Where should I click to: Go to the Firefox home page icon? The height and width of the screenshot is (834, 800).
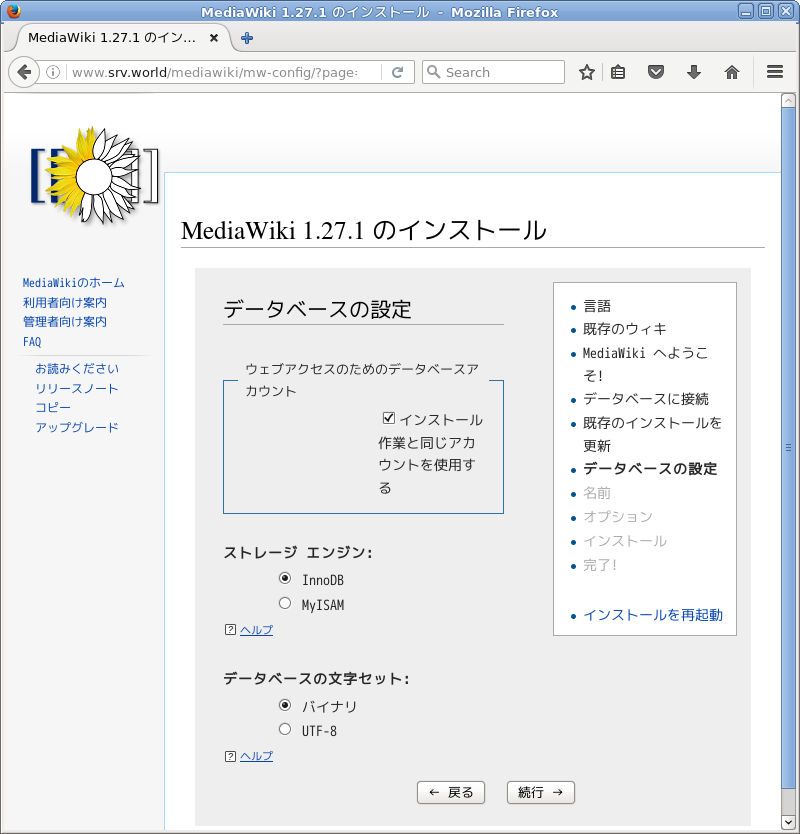tap(732, 72)
